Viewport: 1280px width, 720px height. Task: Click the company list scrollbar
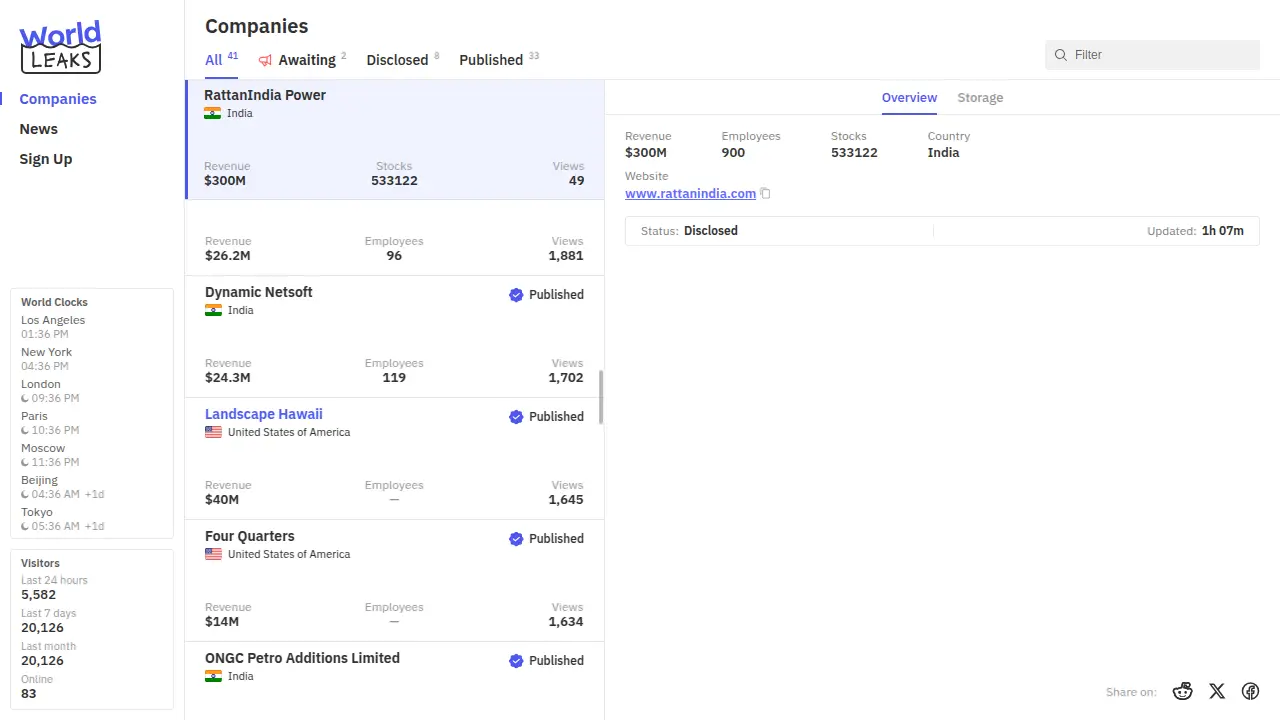(601, 397)
